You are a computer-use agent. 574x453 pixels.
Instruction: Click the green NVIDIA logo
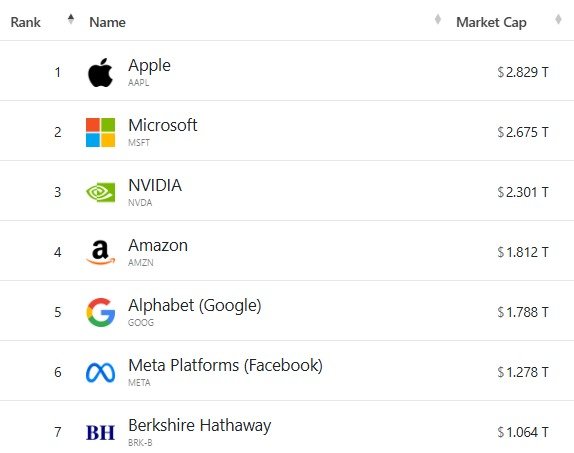[x=100, y=192]
